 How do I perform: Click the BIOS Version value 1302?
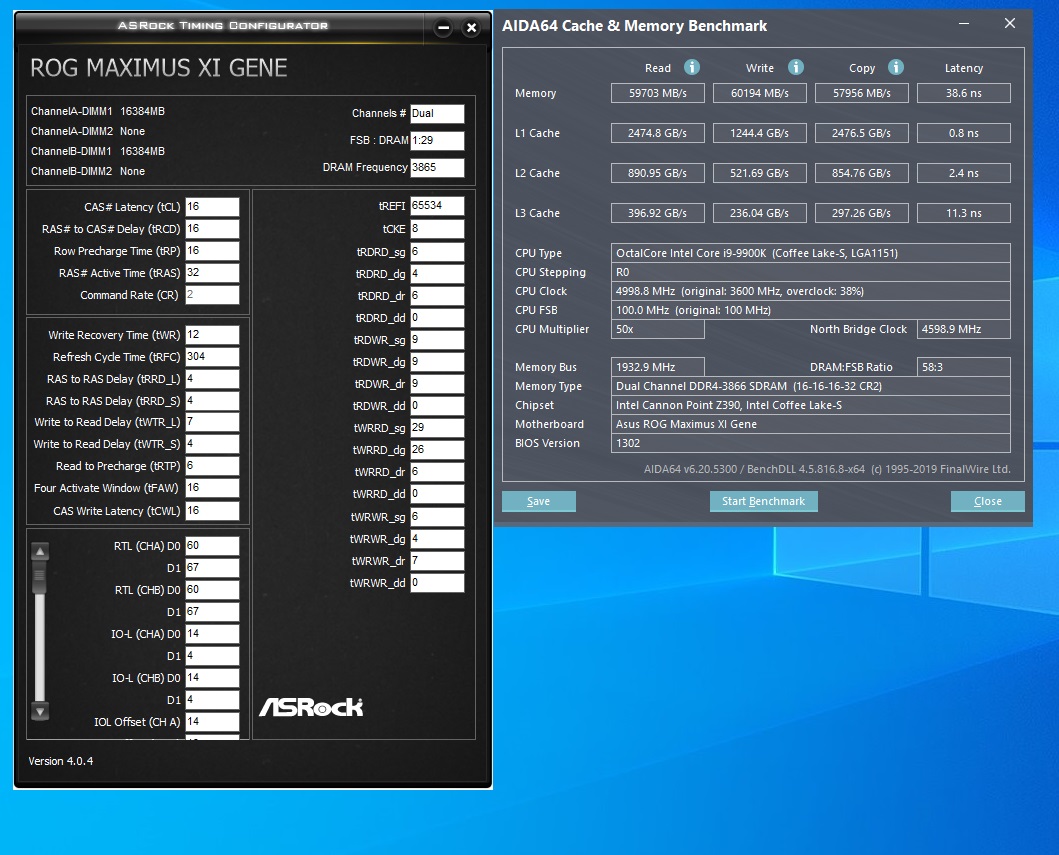(x=810, y=443)
